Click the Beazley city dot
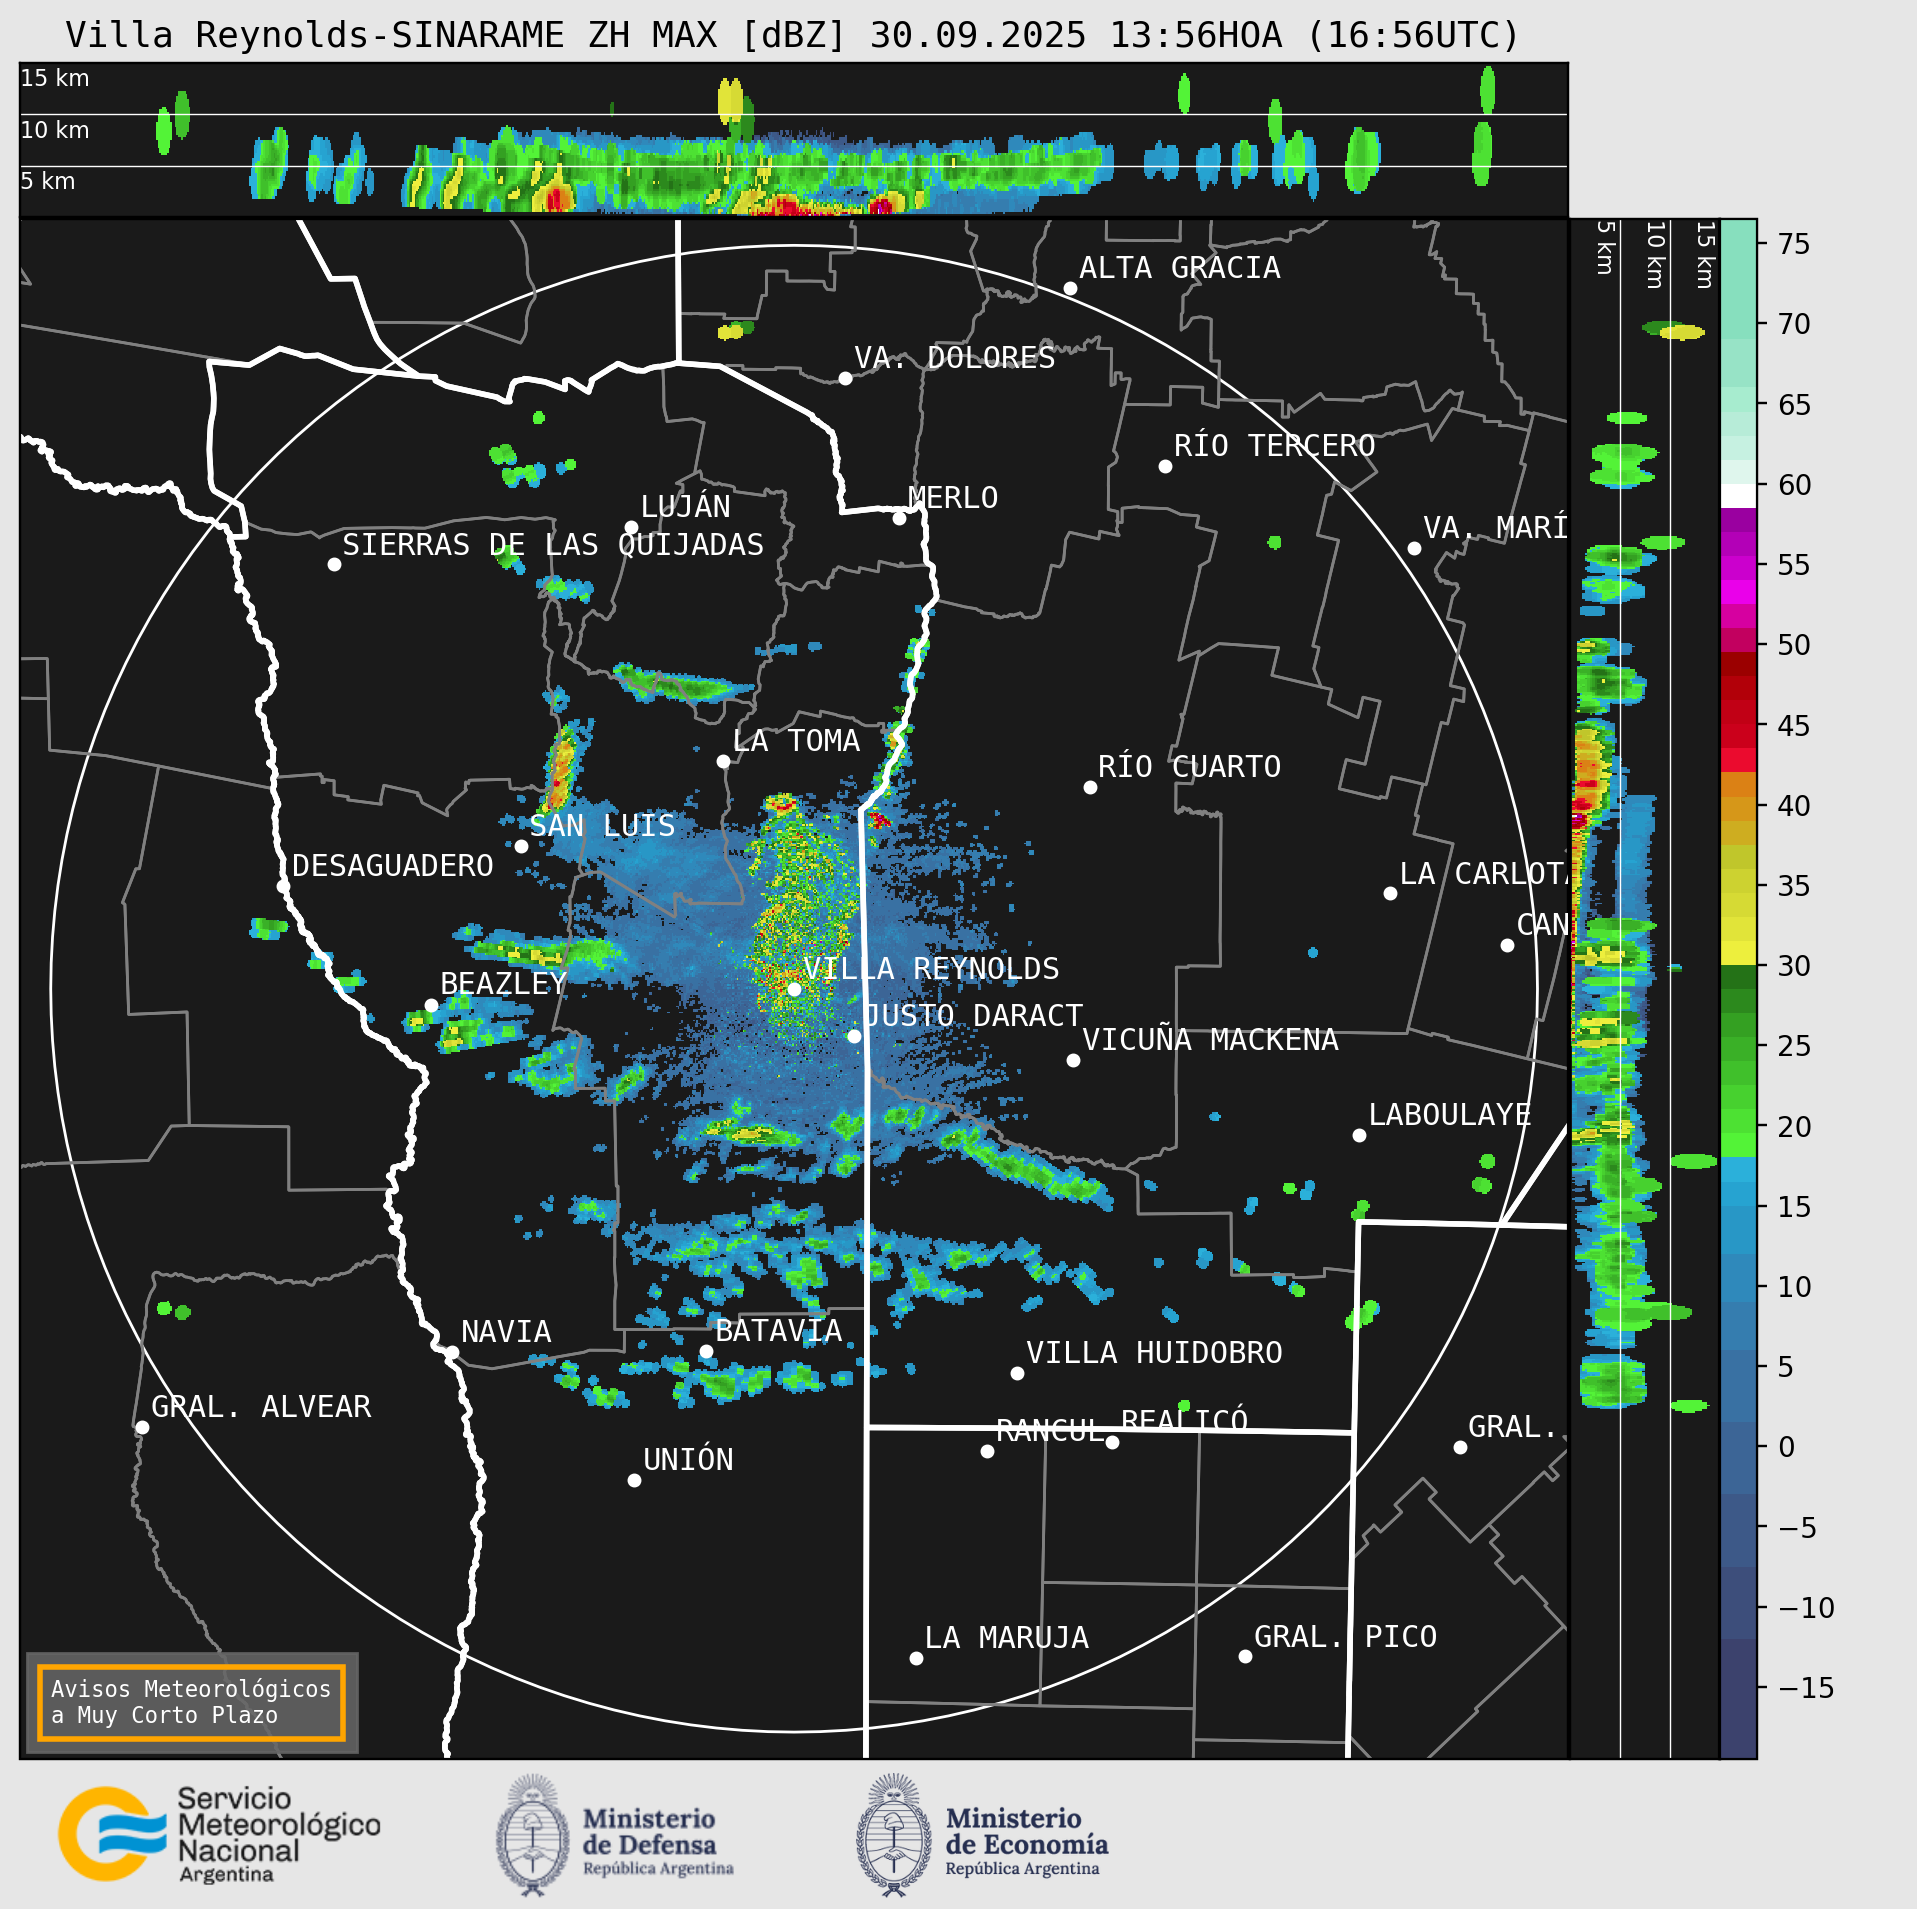This screenshot has height=1909, width=1917. (431, 1005)
